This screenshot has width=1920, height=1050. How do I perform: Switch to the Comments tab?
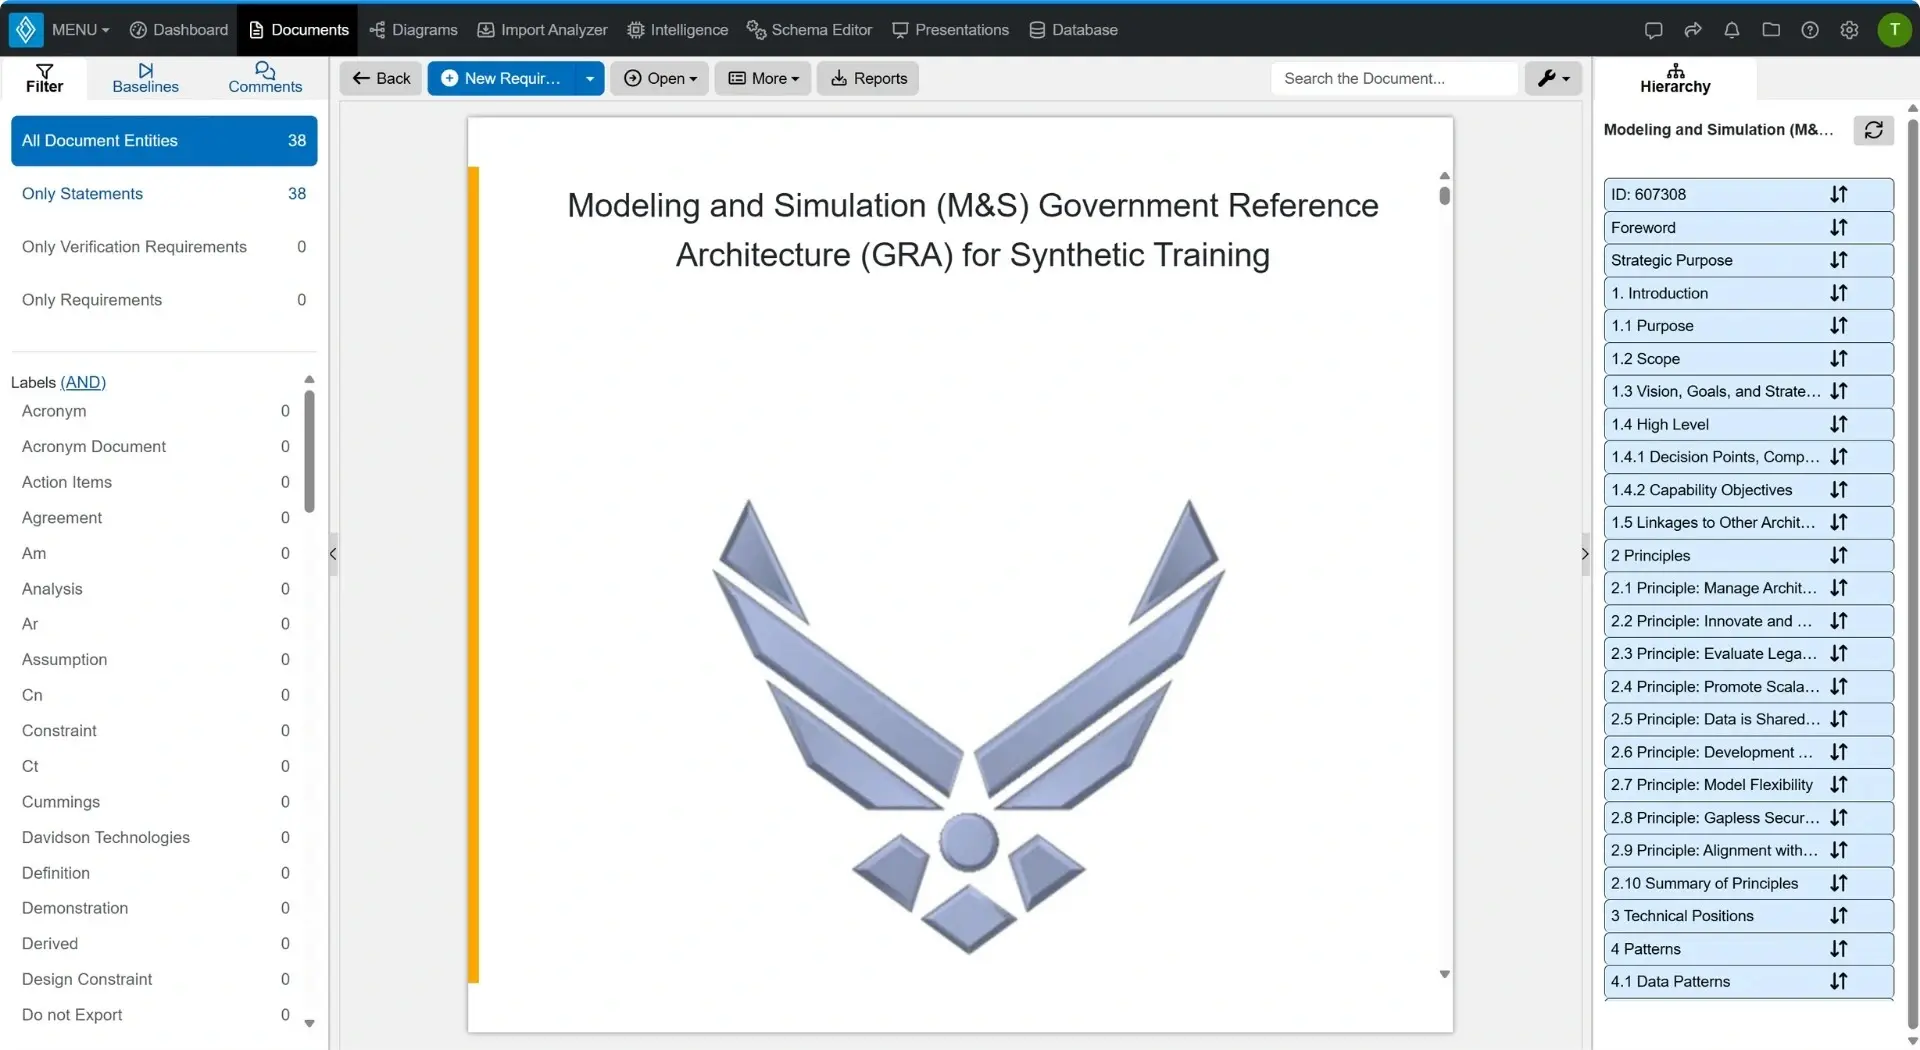tap(264, 78)
